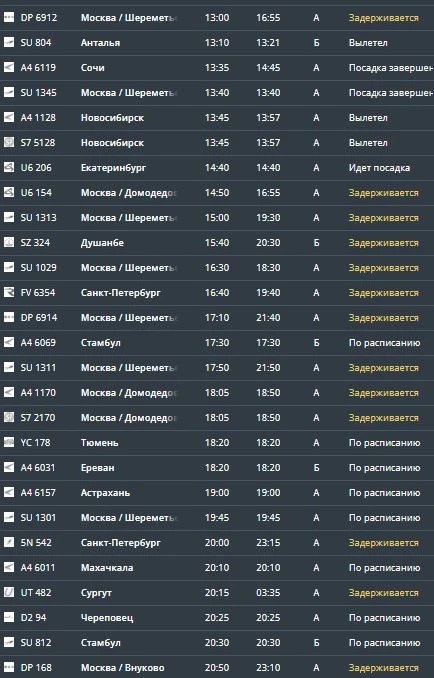Click the Rossiya icon next to FV 6354
434x678 pixels.
(x=9, y=292)
